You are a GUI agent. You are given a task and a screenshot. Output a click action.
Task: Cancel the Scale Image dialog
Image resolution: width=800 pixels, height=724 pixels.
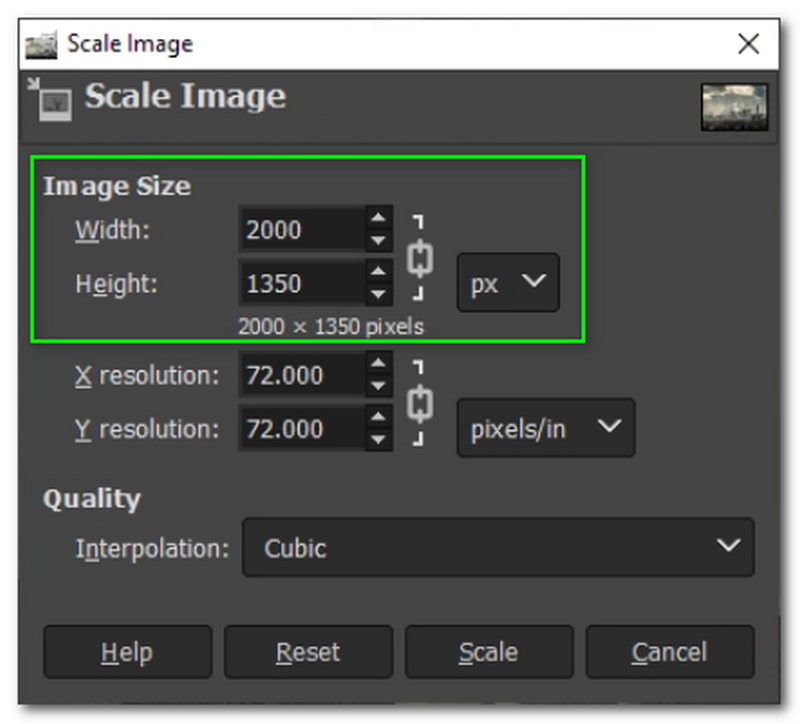(x=669, y=653)
